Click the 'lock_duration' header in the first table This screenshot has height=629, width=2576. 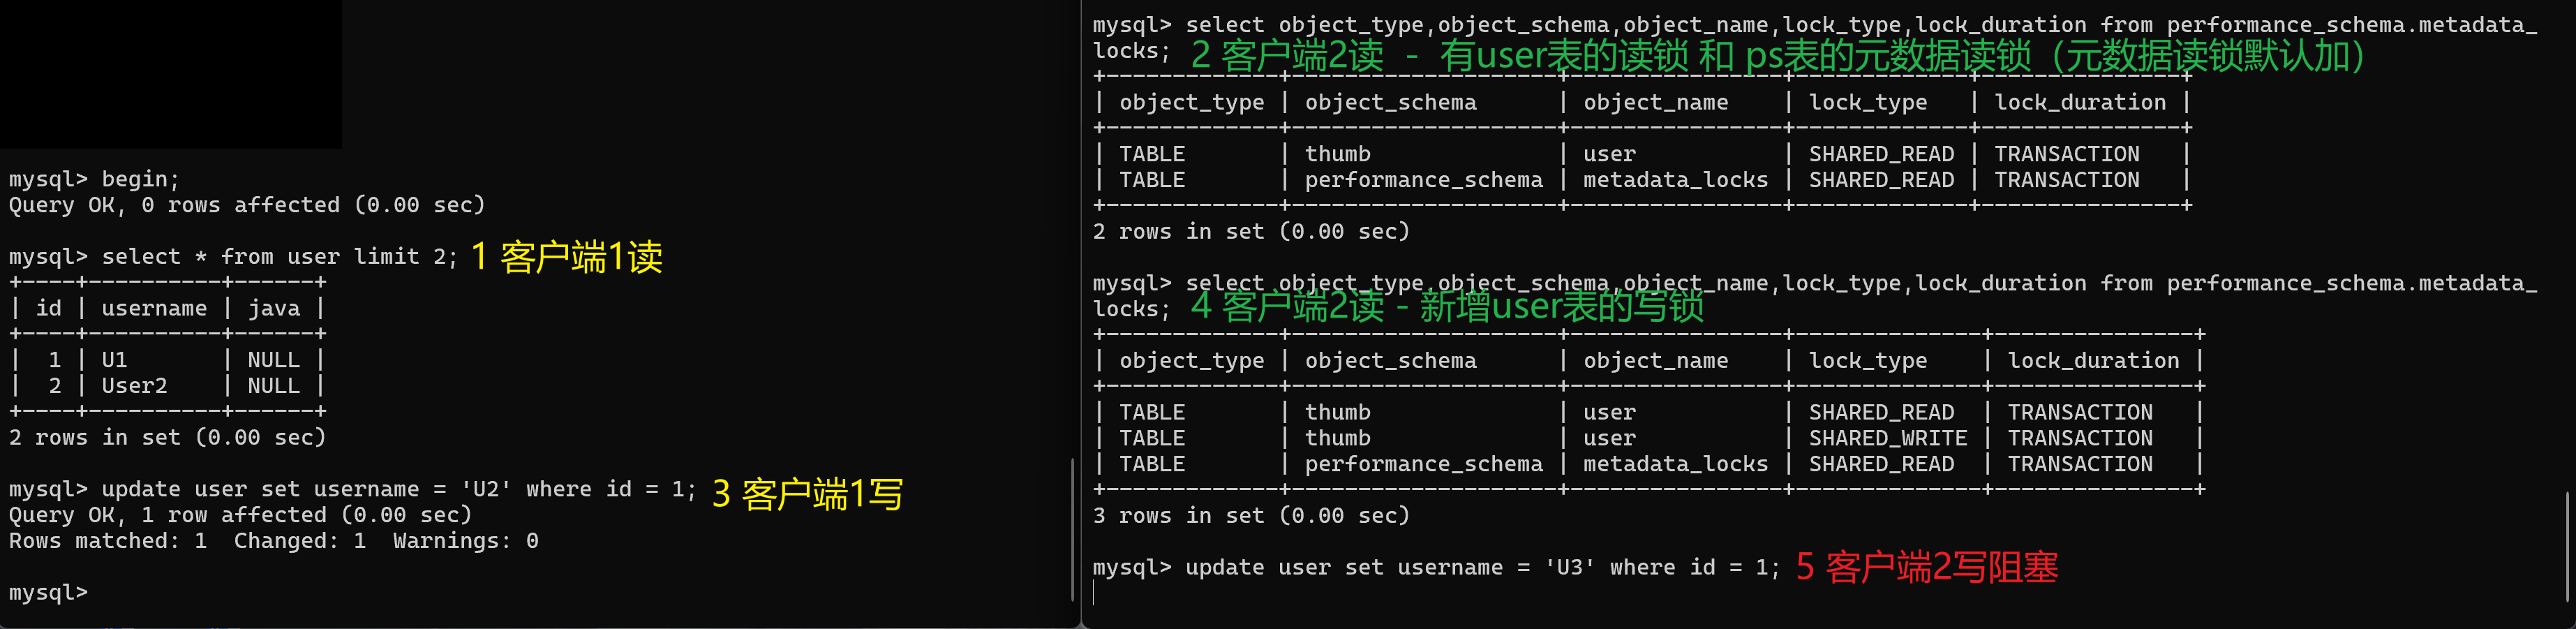(x=2080, y=102)
